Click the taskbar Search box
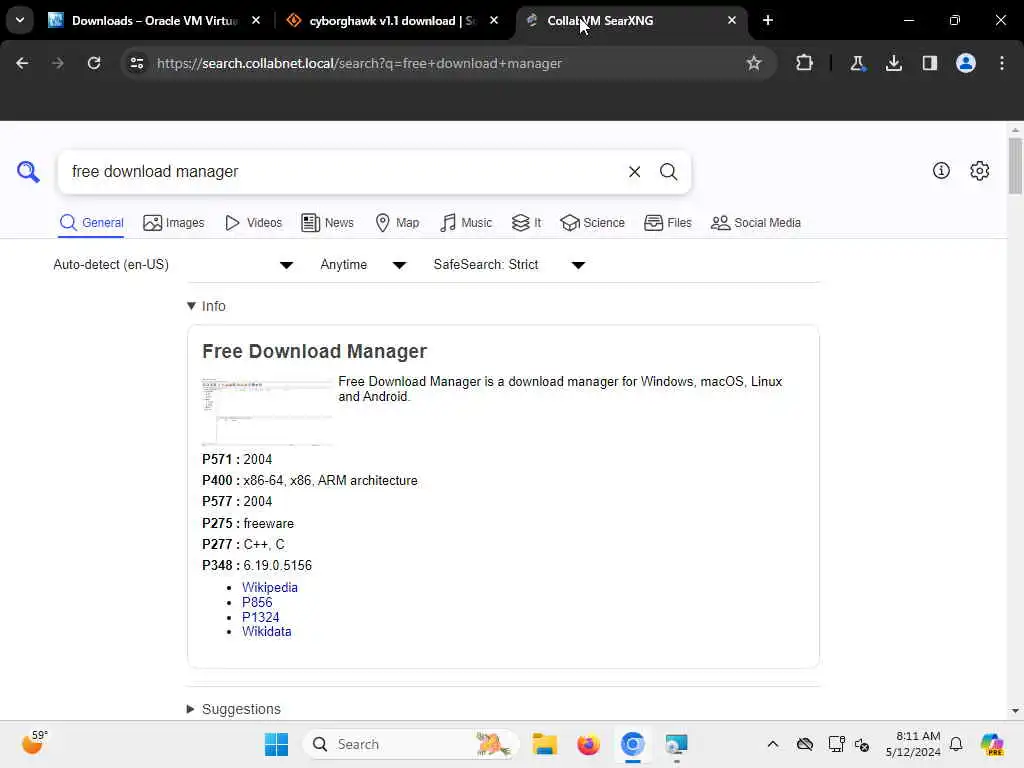The height and width of the screenshot is (768, 1024). tap(410, 744)
